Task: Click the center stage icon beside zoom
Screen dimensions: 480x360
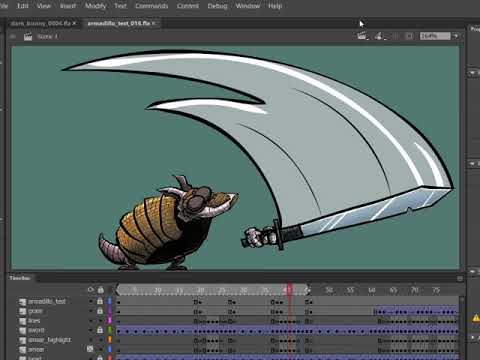Action: 409,36
